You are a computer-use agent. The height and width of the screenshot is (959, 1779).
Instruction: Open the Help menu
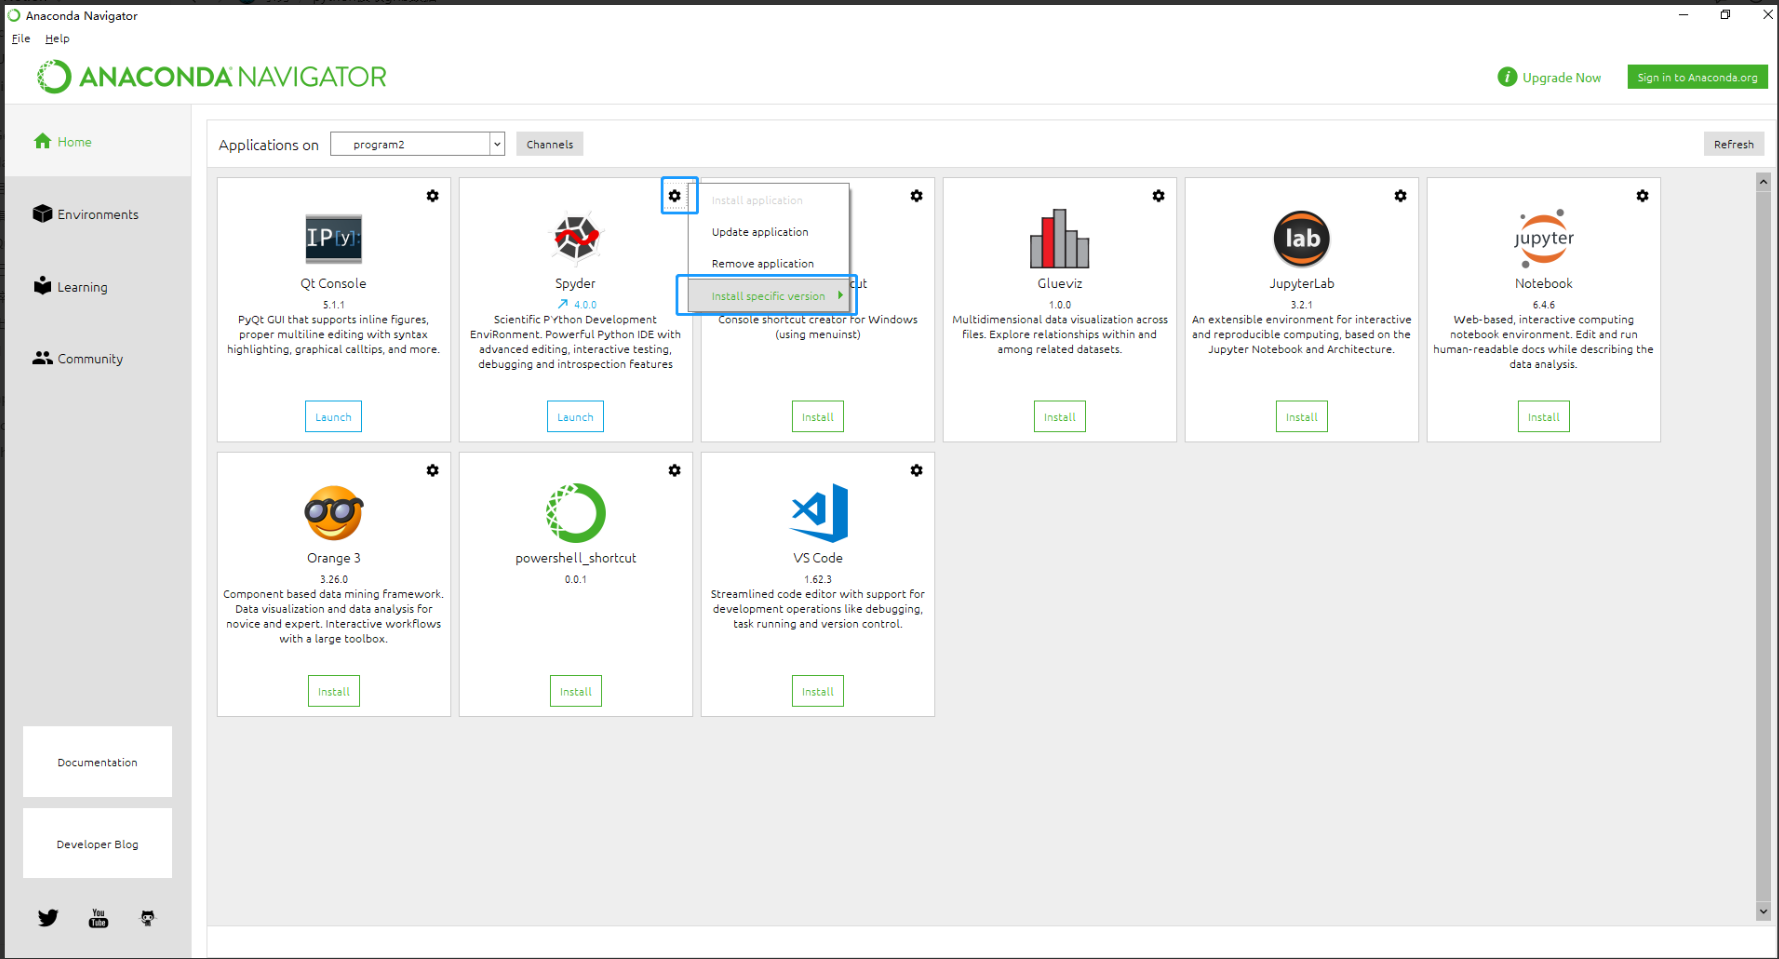pyautogui.click(x=57, y=38)
